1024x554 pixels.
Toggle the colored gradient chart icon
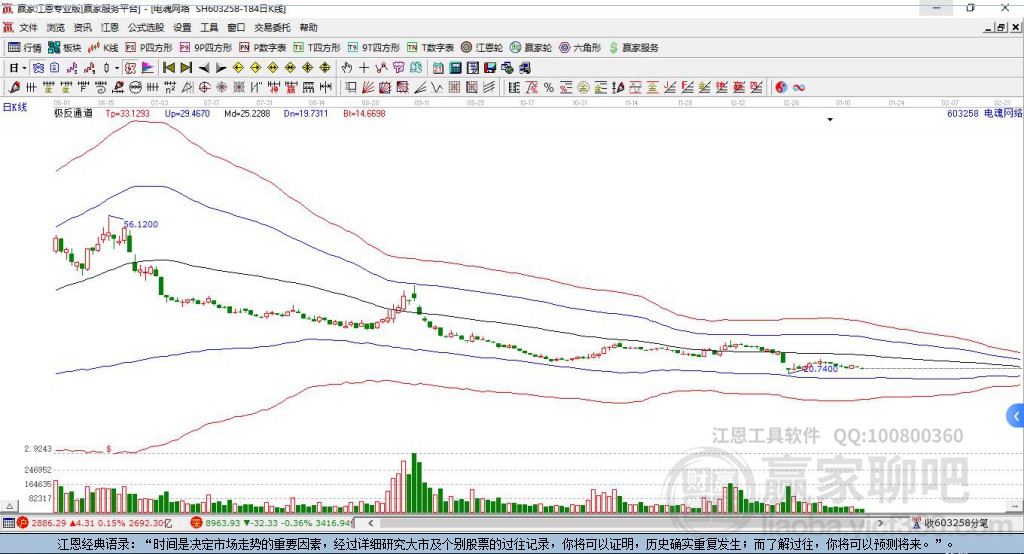[x=148, y=68]
